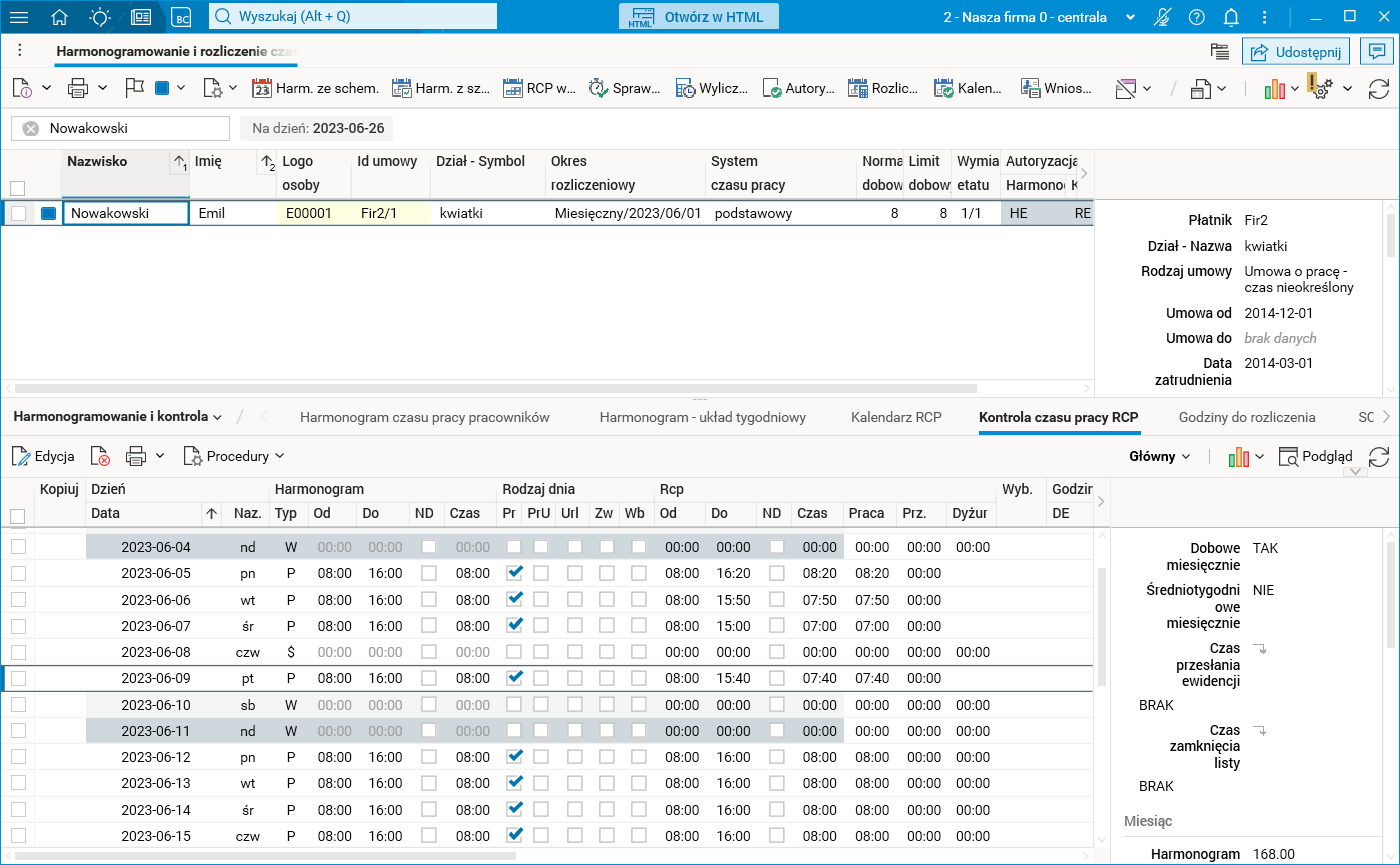
Task: Open Harmonogram - układ tygodniowy tab
Action: (702, 417)
